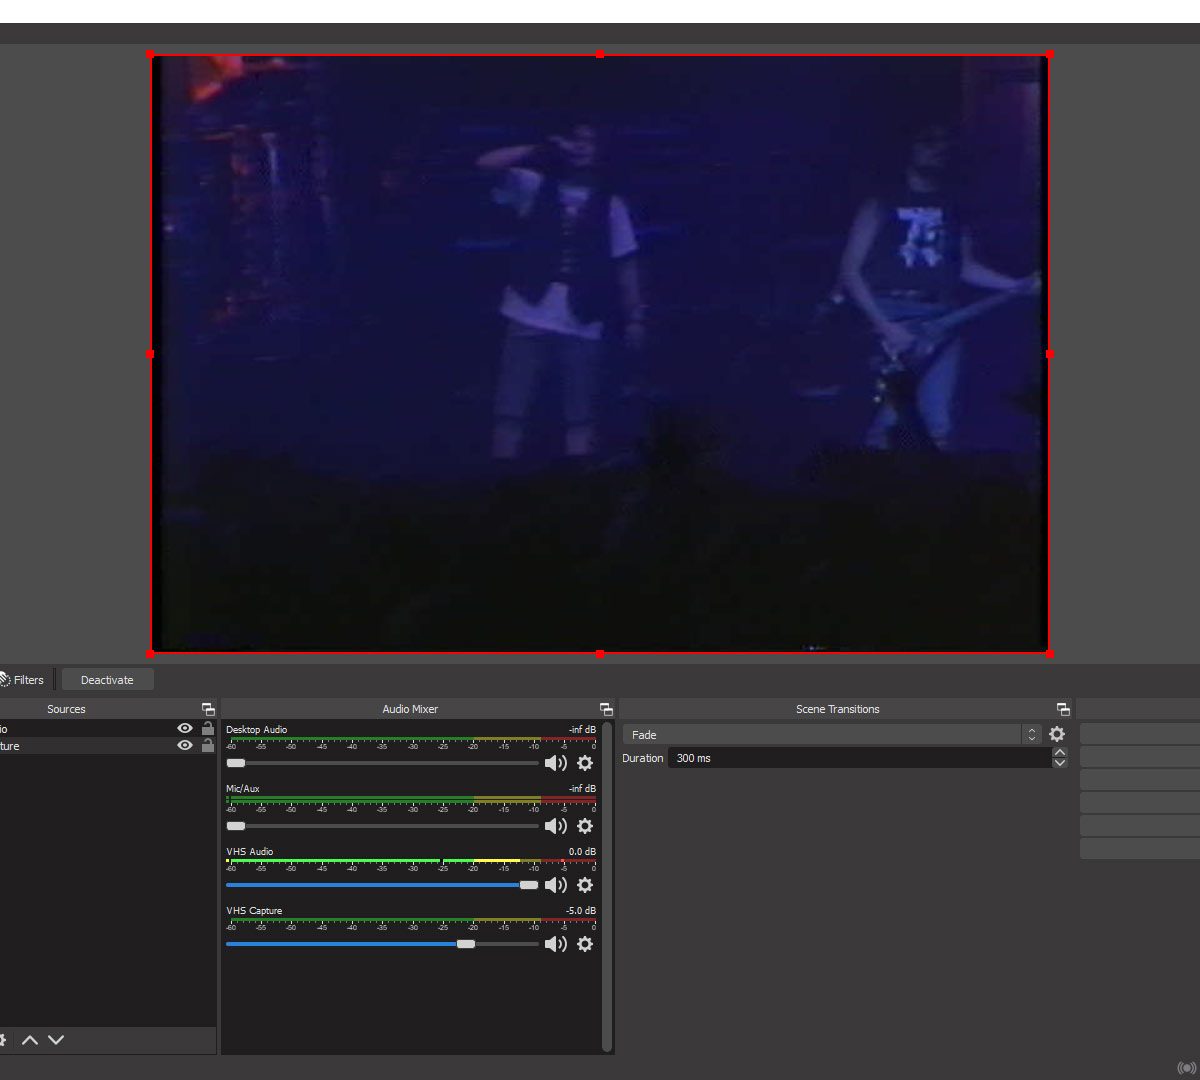Hide the VHS Audio source with eye icon

(185, 729)
